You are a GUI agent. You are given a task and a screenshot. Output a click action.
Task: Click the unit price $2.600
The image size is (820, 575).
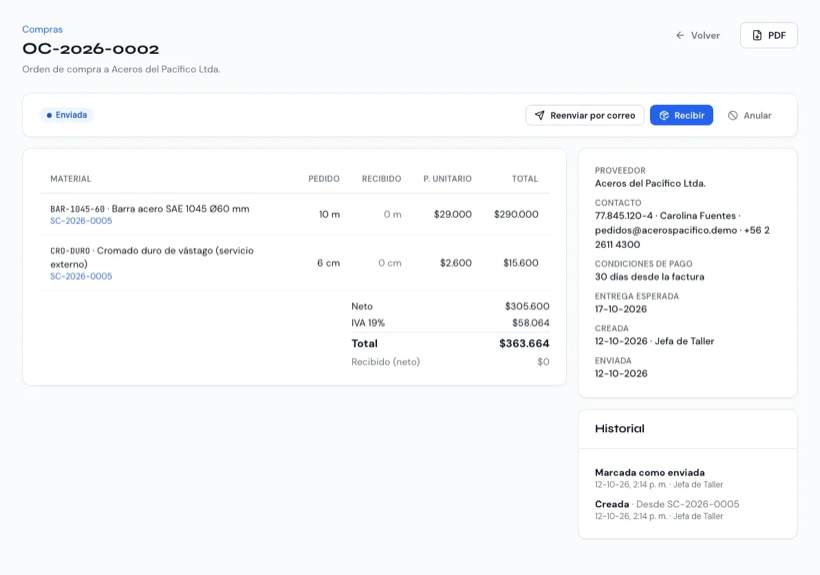tap(455, 263)
